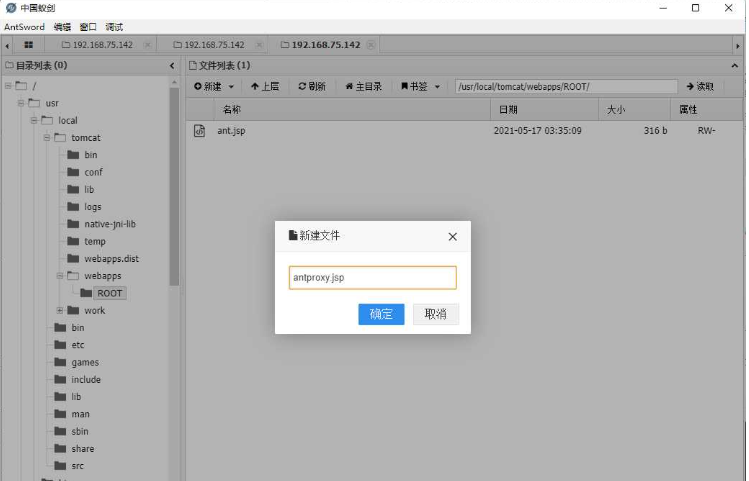Click the bin folder icon under tomcat

(x=73, y=155)
